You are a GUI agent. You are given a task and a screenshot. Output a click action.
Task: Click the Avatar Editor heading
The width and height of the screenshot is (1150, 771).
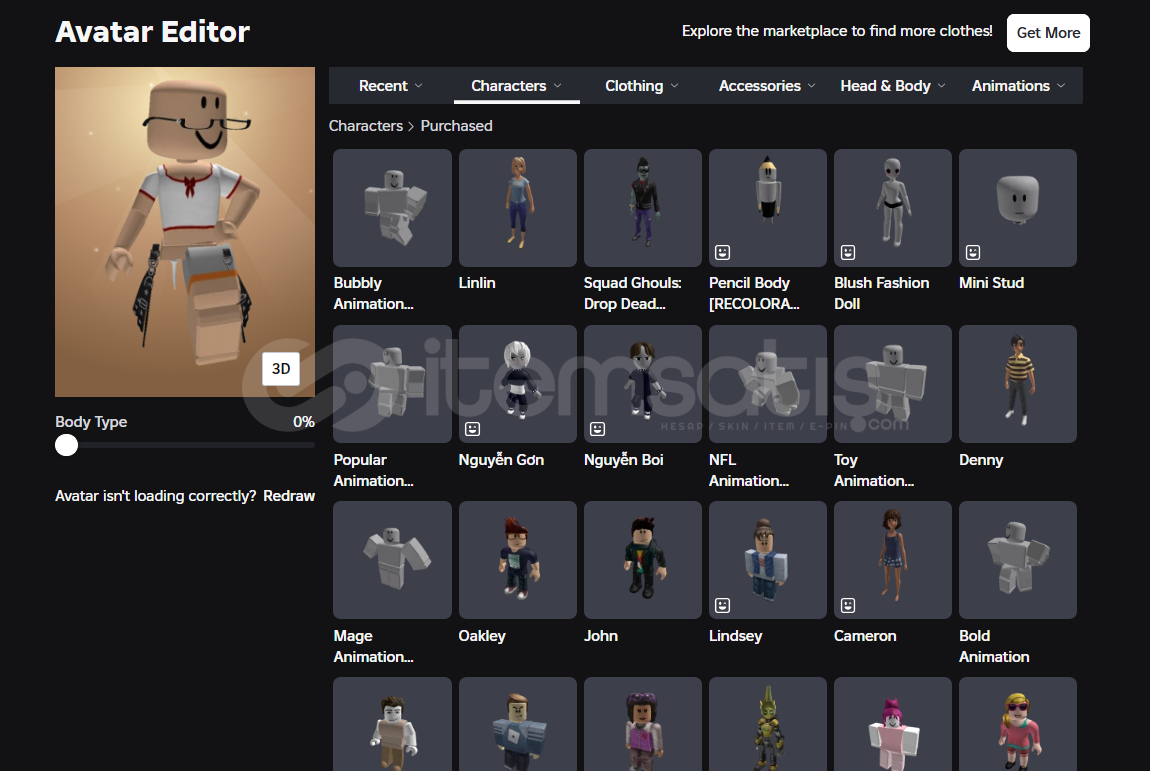point(153,32)
